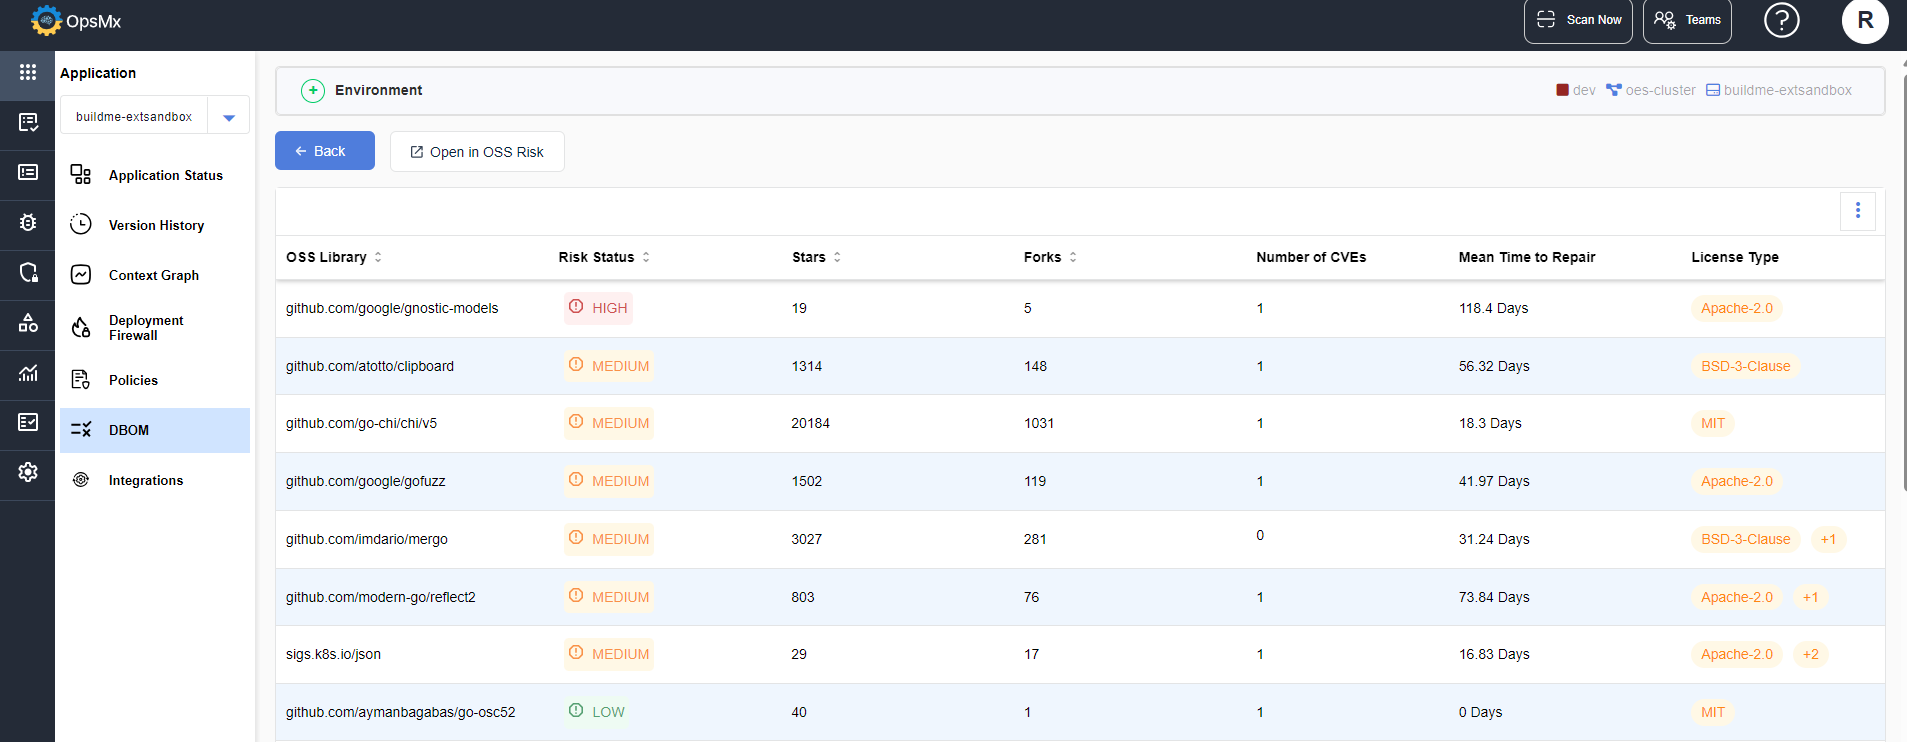Click the settings gear icon in left rail
This screenshot has width=1907, height=742.
pos(27,472)
